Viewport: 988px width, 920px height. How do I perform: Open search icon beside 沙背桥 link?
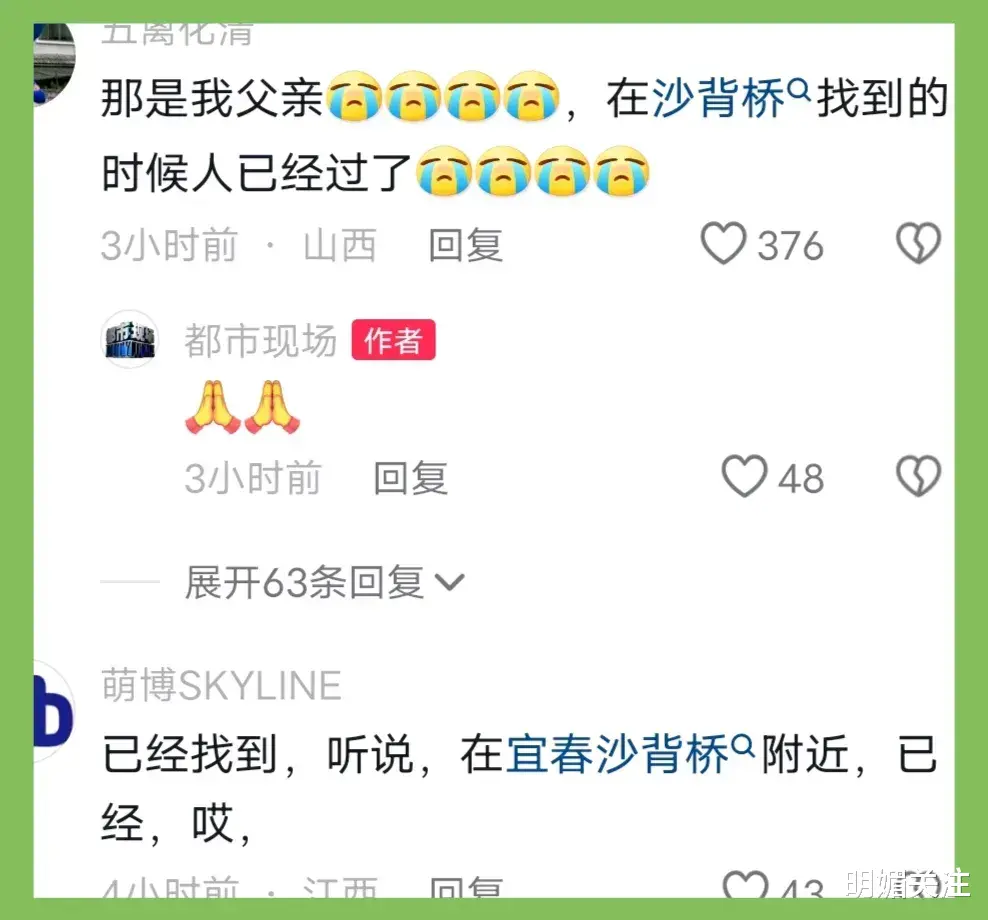pos(799,90)
